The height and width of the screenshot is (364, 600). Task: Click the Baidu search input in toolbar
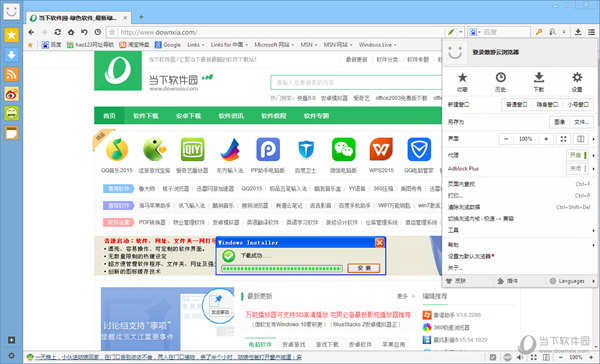[506, 32]
